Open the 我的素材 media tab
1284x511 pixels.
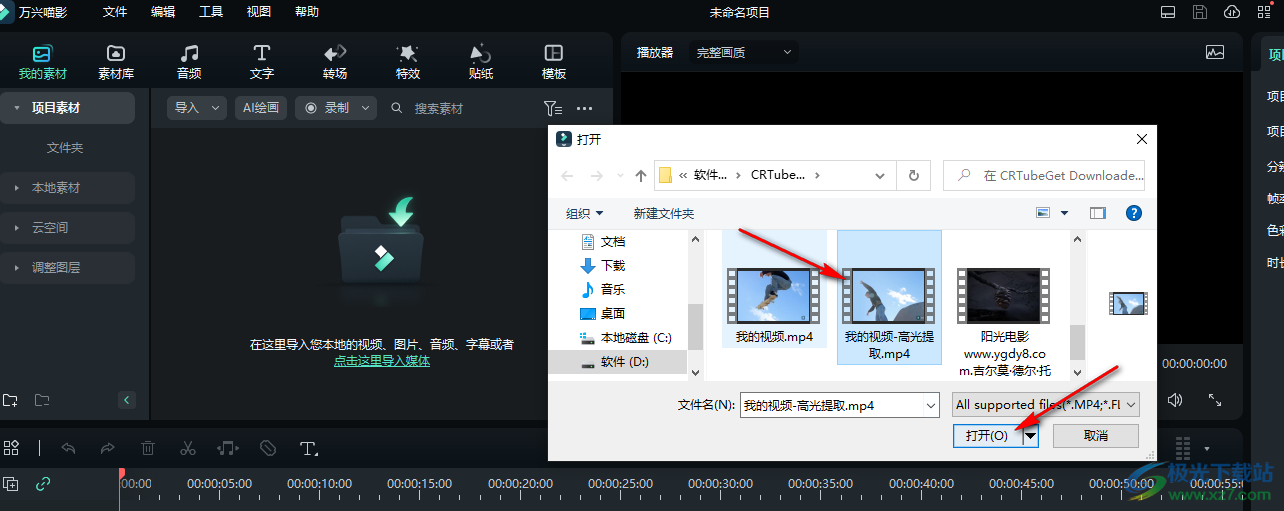click(x=42, y=62)
